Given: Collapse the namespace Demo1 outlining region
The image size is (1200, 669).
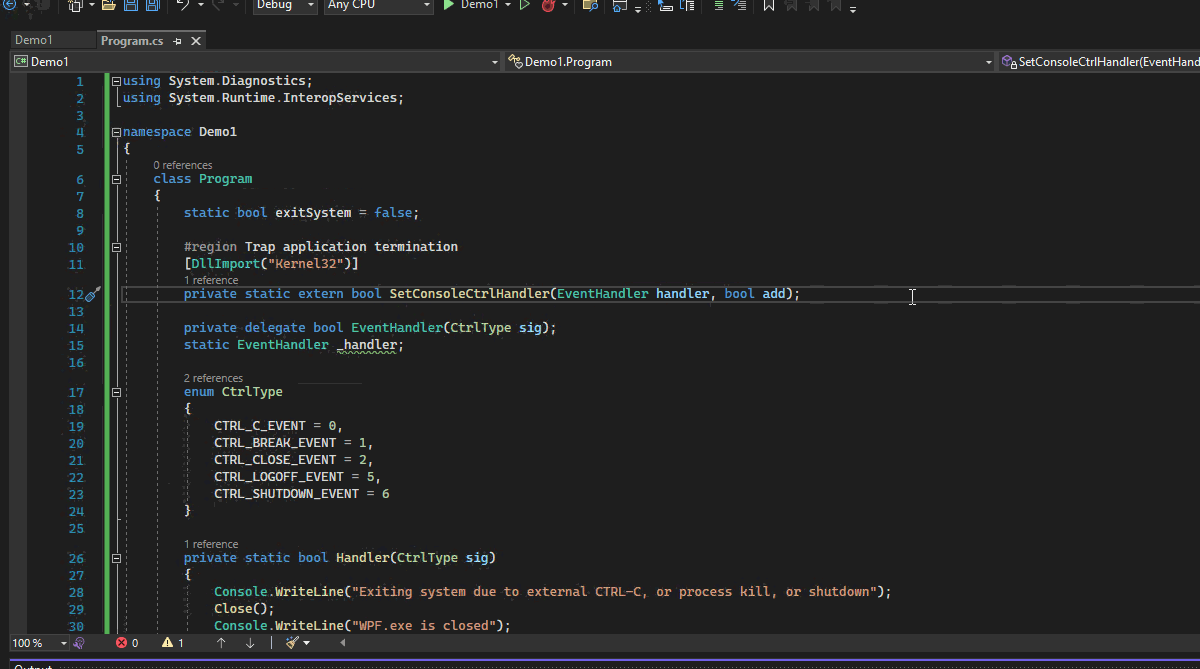Looking at the screenshot, I should [117, 132].
